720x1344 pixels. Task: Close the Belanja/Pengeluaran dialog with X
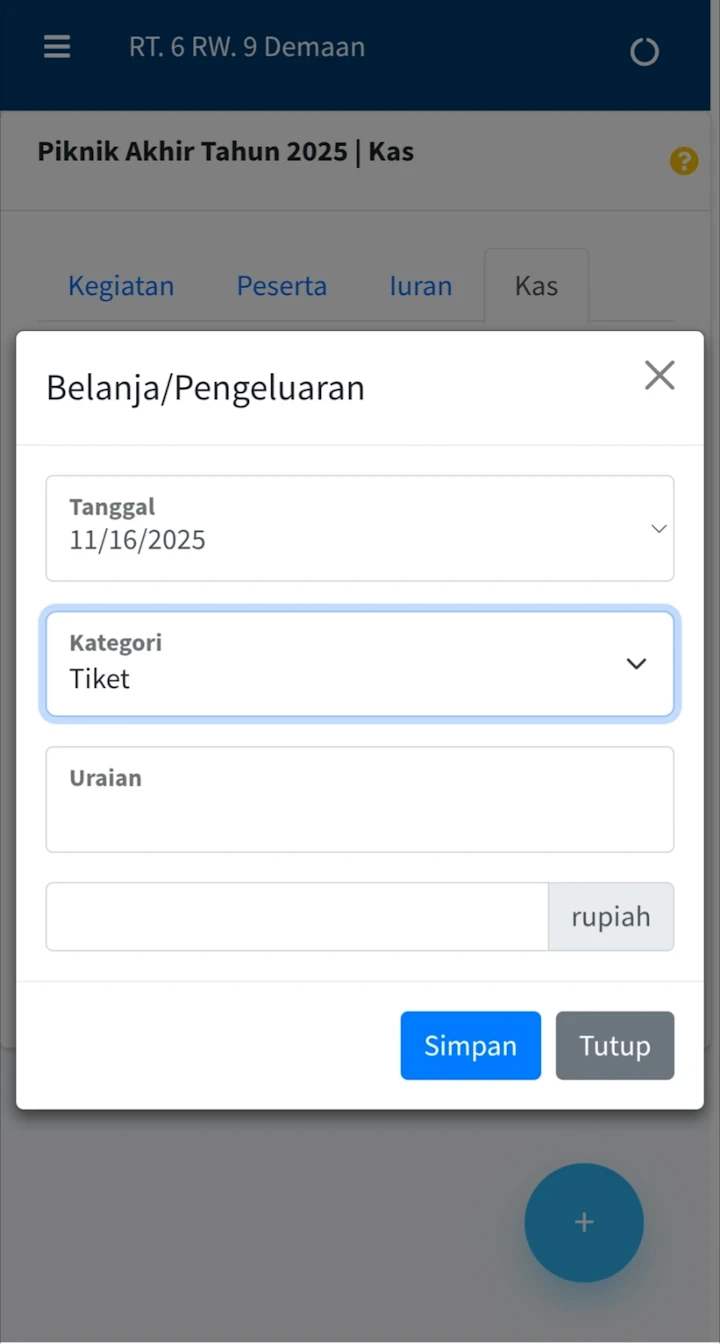[659, 376]
